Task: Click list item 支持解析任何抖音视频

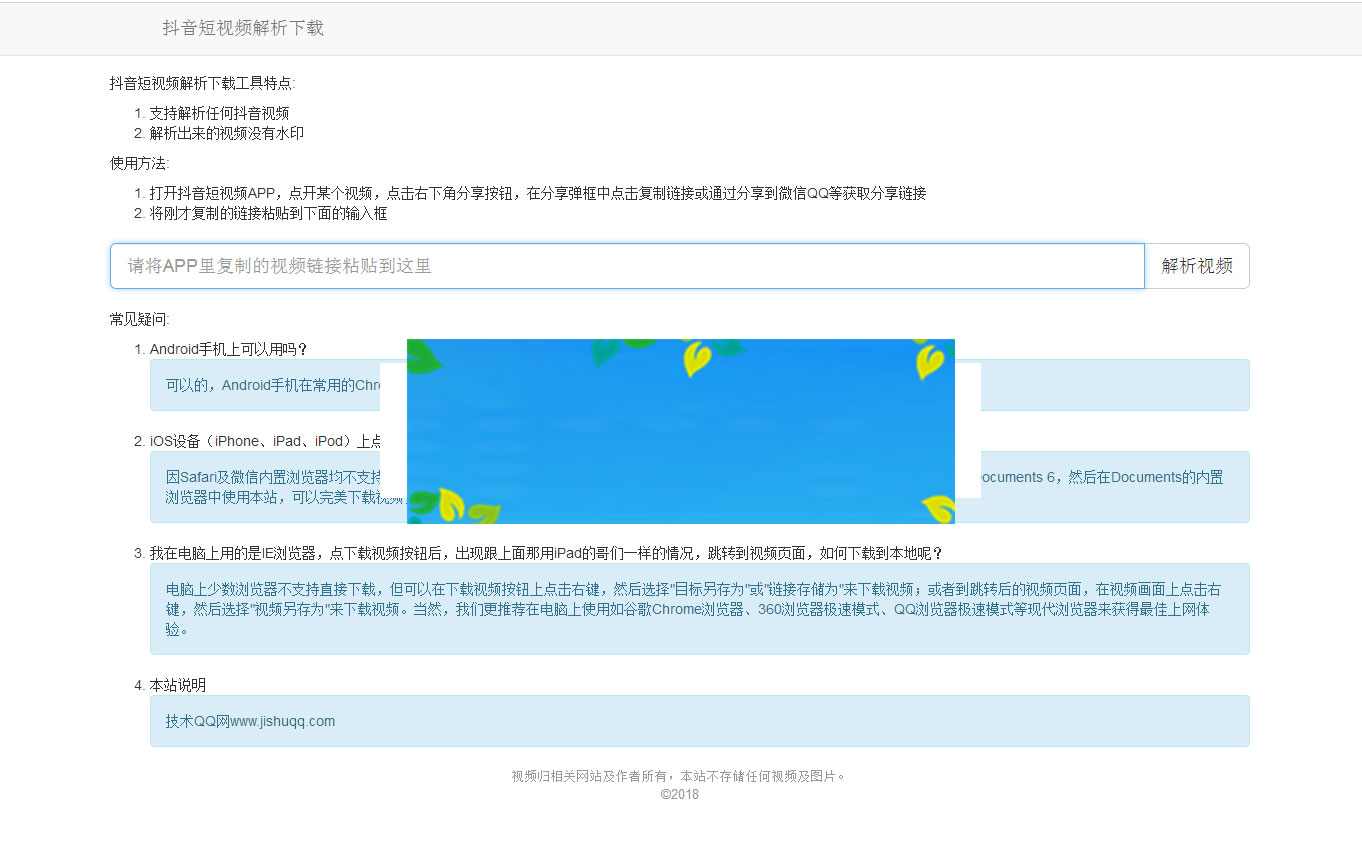Action: click(x=220, y=112)
